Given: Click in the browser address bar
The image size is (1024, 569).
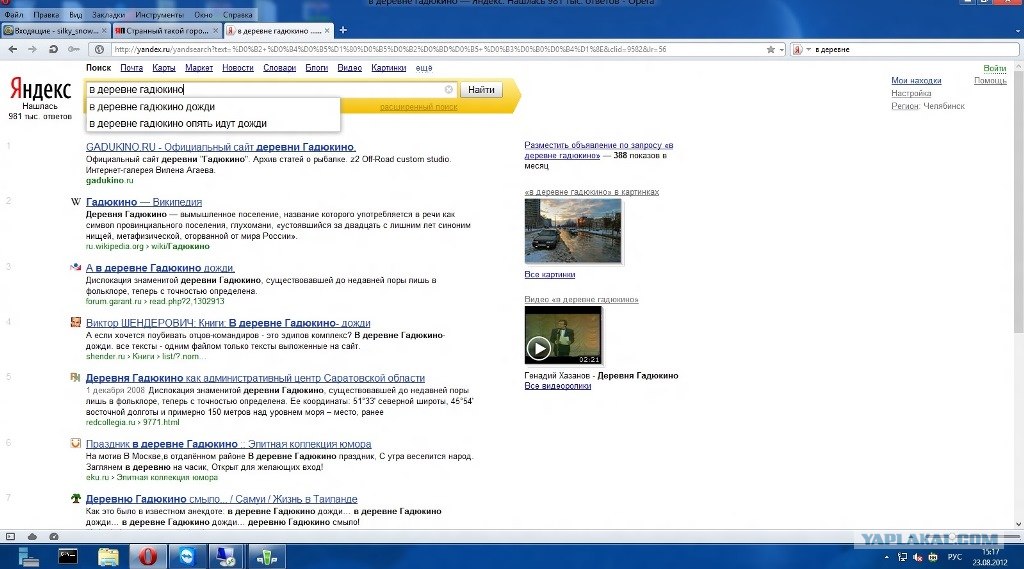Looking at the screenshot, I should [440, 49].
